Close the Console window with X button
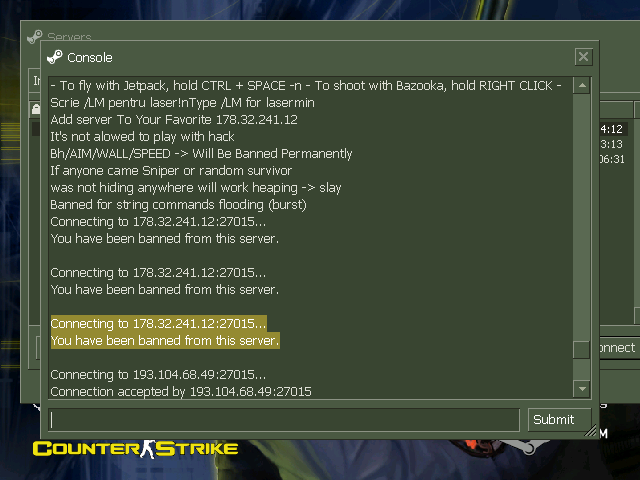Screen dimensions: 640x480 583,57
